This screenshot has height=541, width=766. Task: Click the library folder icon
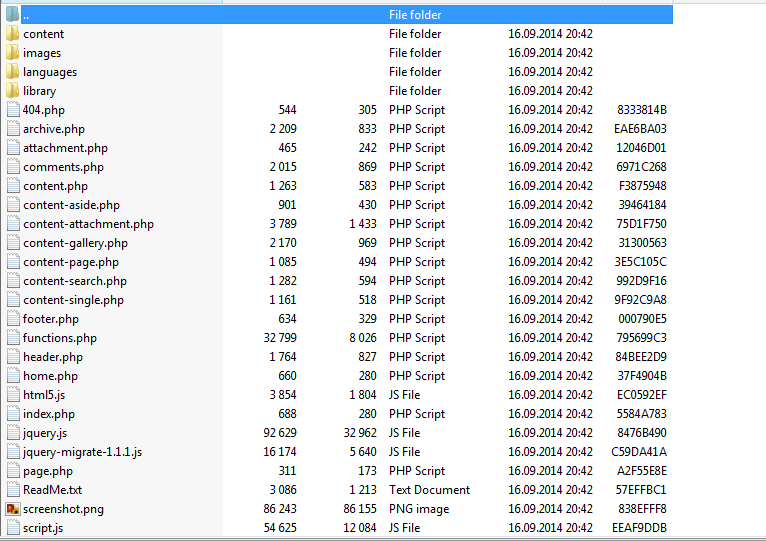pyautogui.click(x=12, y=91)
